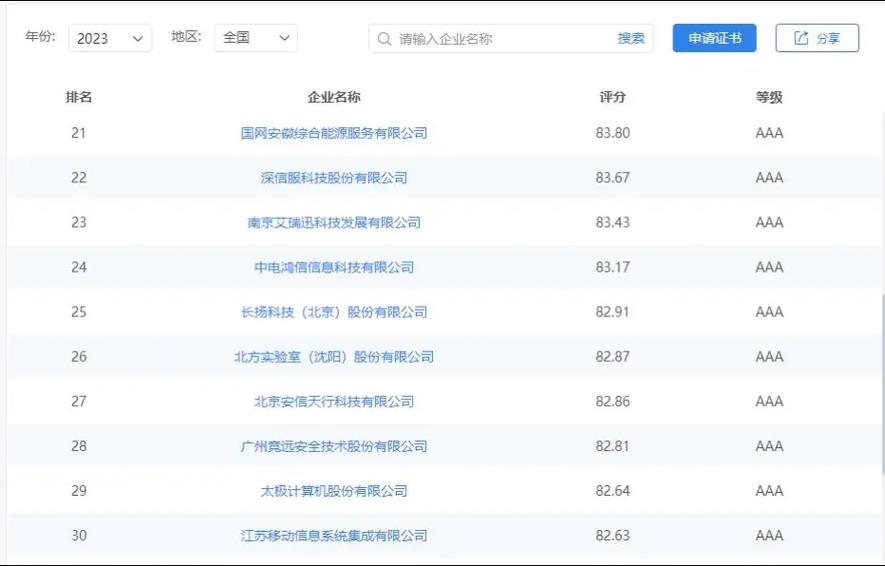This screenshot has height=566, width=885.
Task: Click rank number 29
Action: 78,490
